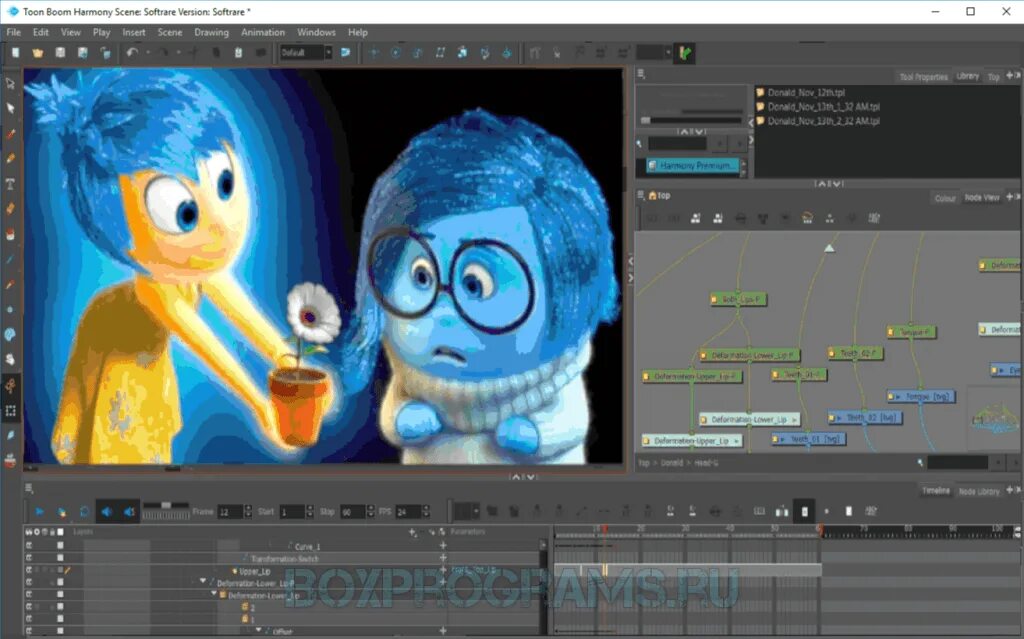Viewport: 1024px width, 639px height.
Task: Click the plus icon on Curve_1 row
Action: [x=443, y=546]
